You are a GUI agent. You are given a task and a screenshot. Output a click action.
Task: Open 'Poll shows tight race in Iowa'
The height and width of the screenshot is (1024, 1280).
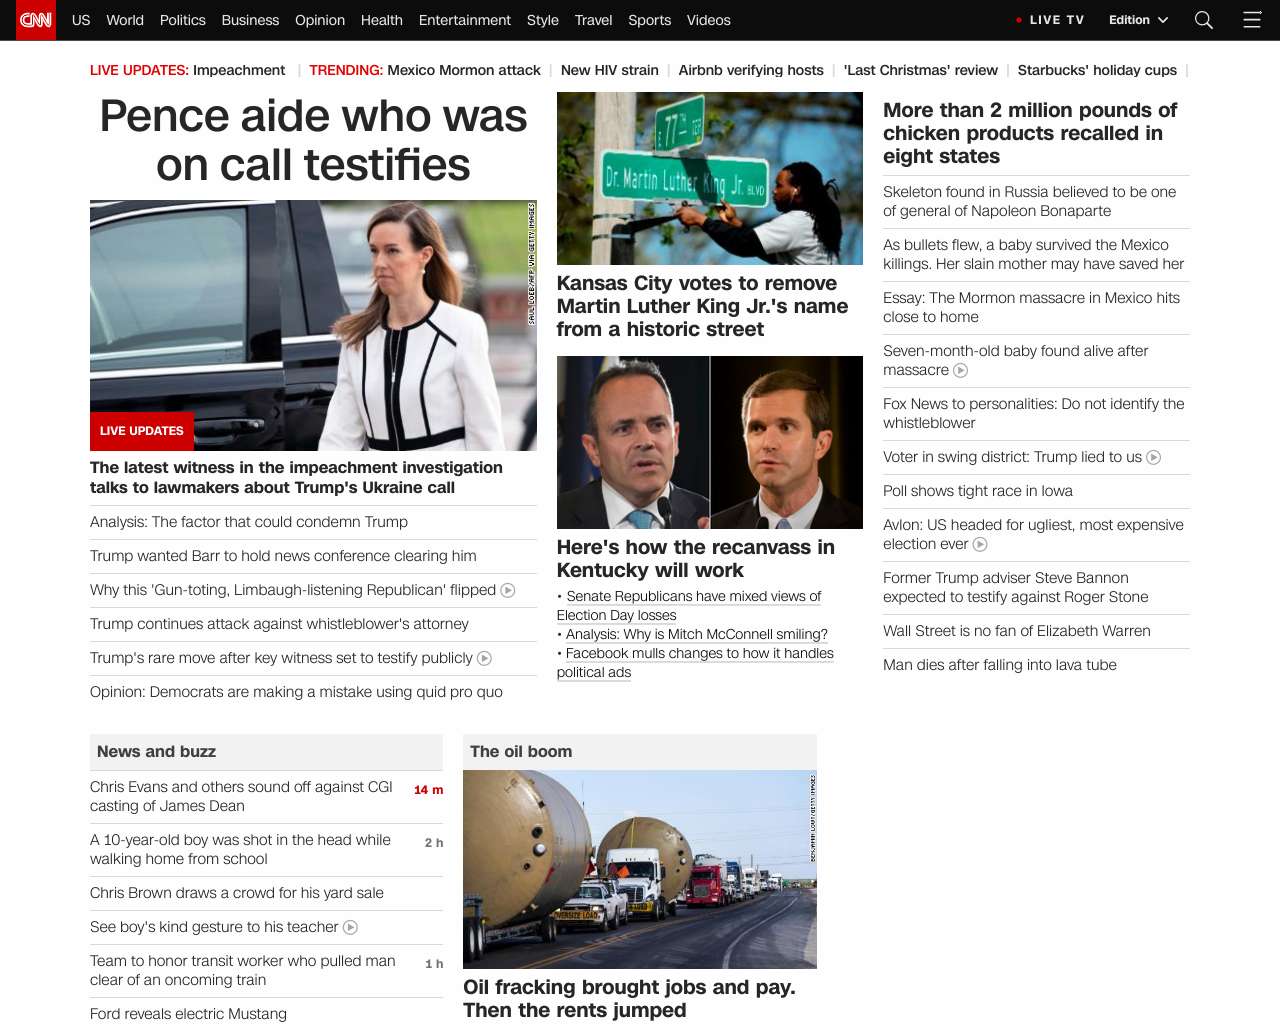[x=978, y=491]
